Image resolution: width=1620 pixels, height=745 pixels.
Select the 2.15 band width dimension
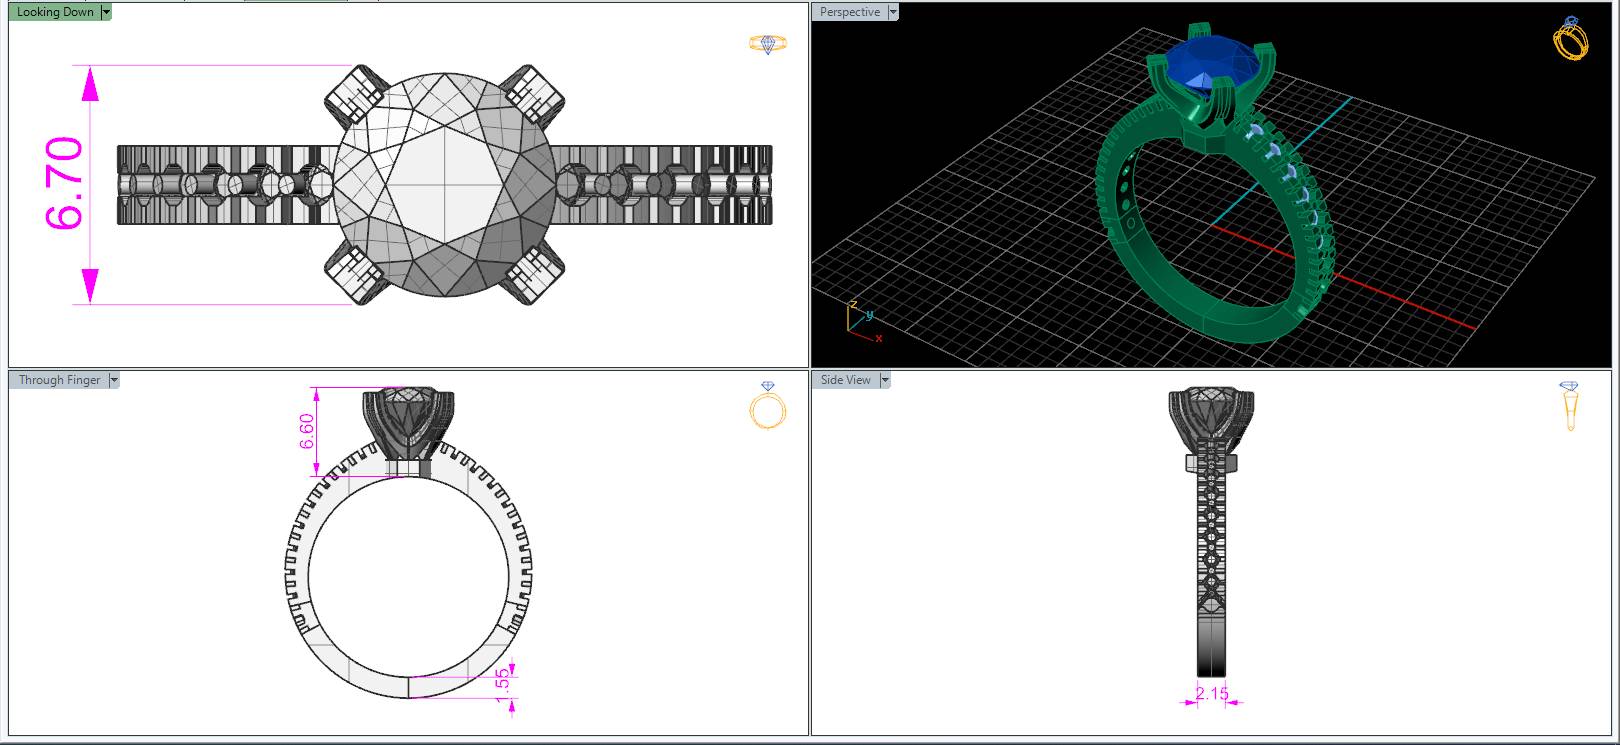pyautogui.click(x=1212, y=693)
